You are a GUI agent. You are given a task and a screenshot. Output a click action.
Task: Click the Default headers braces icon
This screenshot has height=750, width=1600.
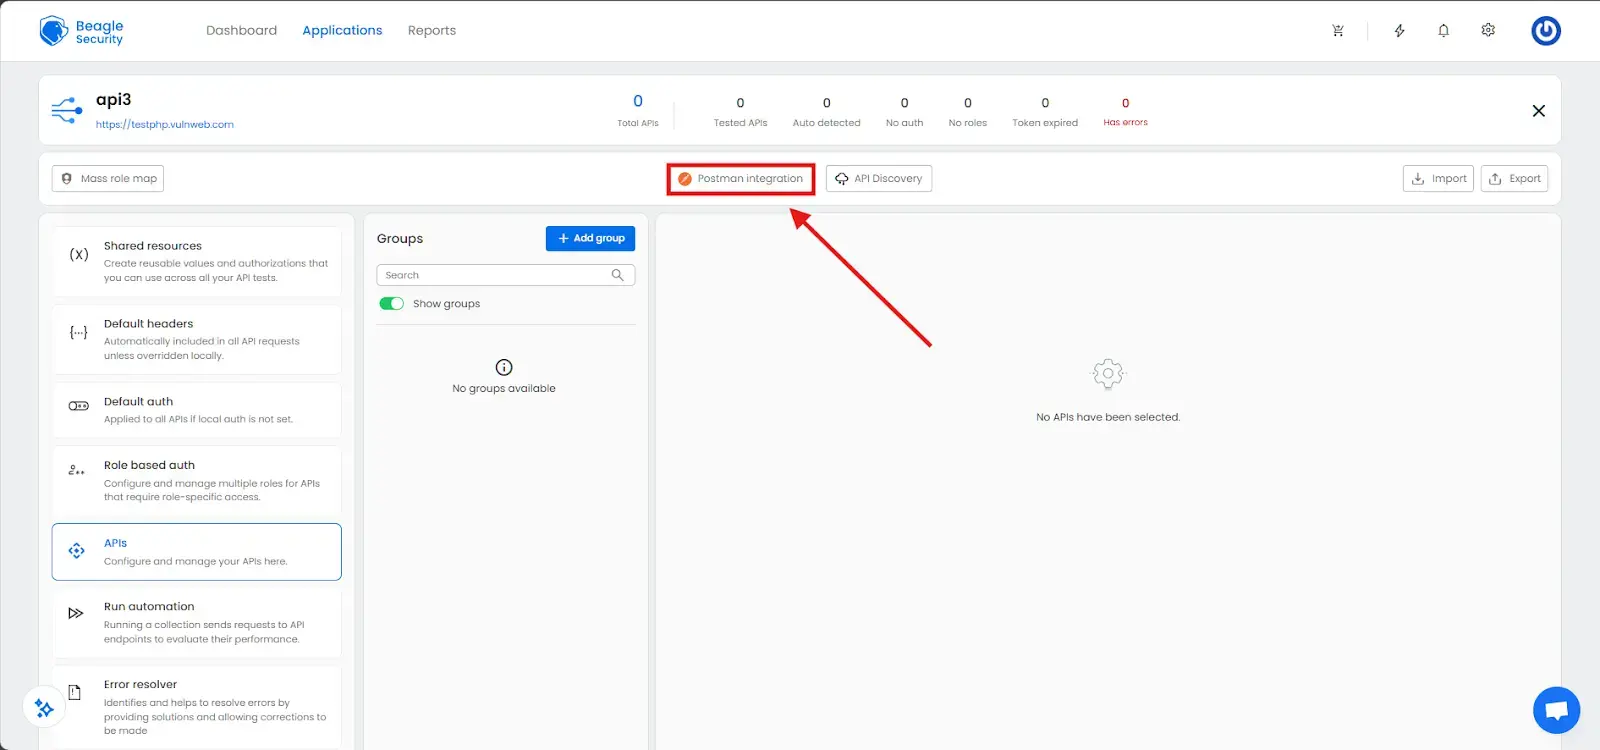(x=78, y=332)
